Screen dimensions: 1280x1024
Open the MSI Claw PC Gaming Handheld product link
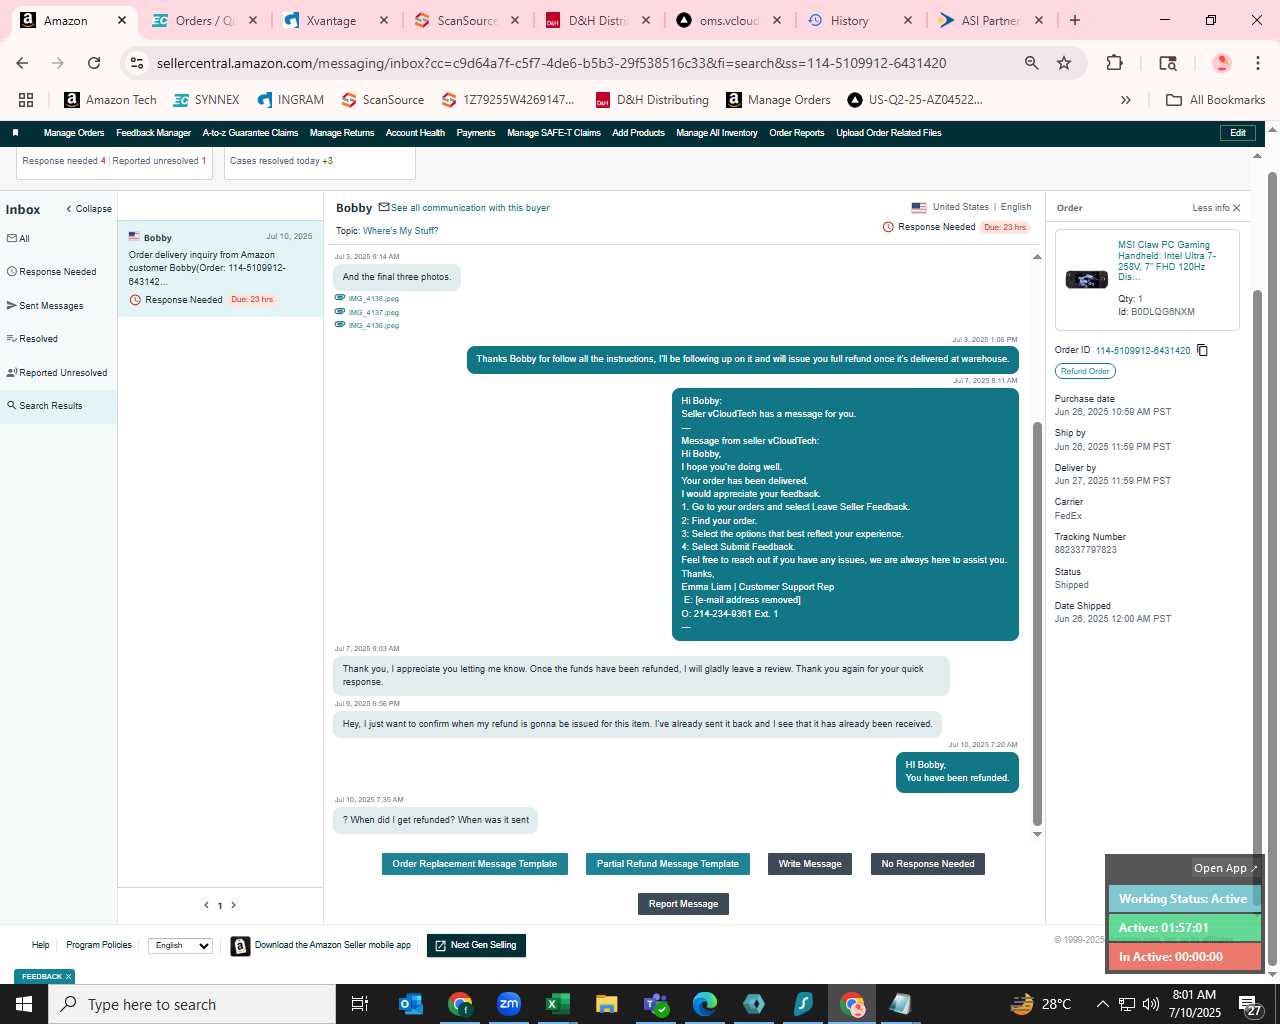1167,261
